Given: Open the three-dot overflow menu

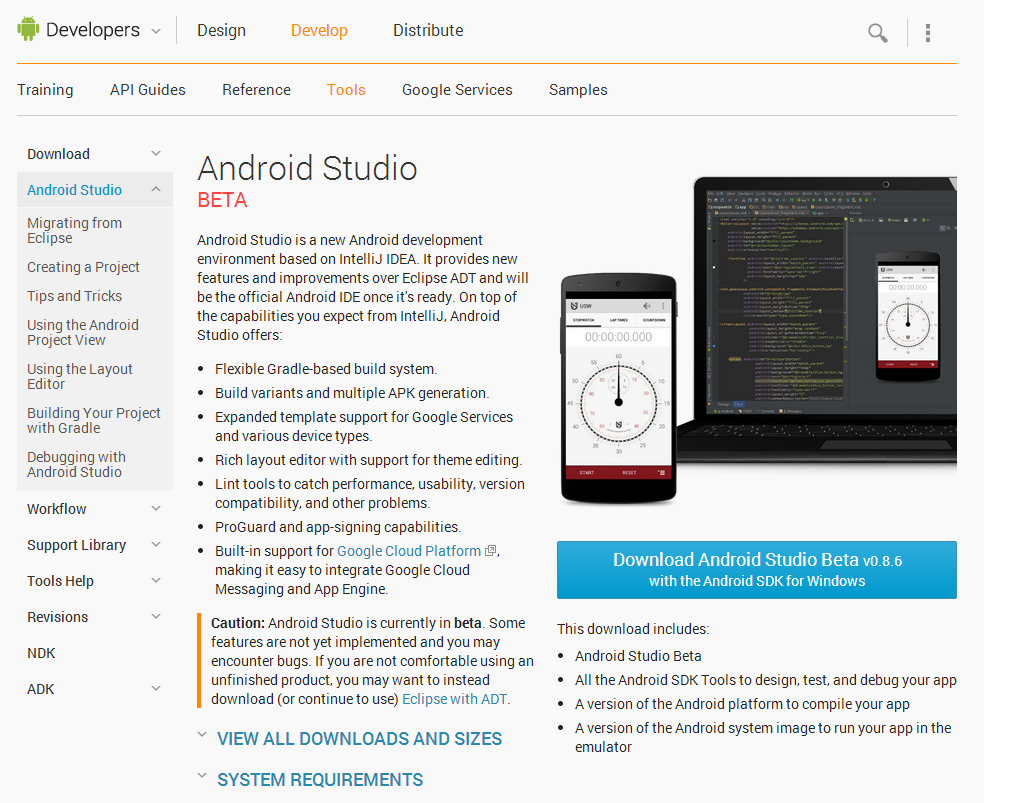Looking at the screenshot, I should pos(928,32).
